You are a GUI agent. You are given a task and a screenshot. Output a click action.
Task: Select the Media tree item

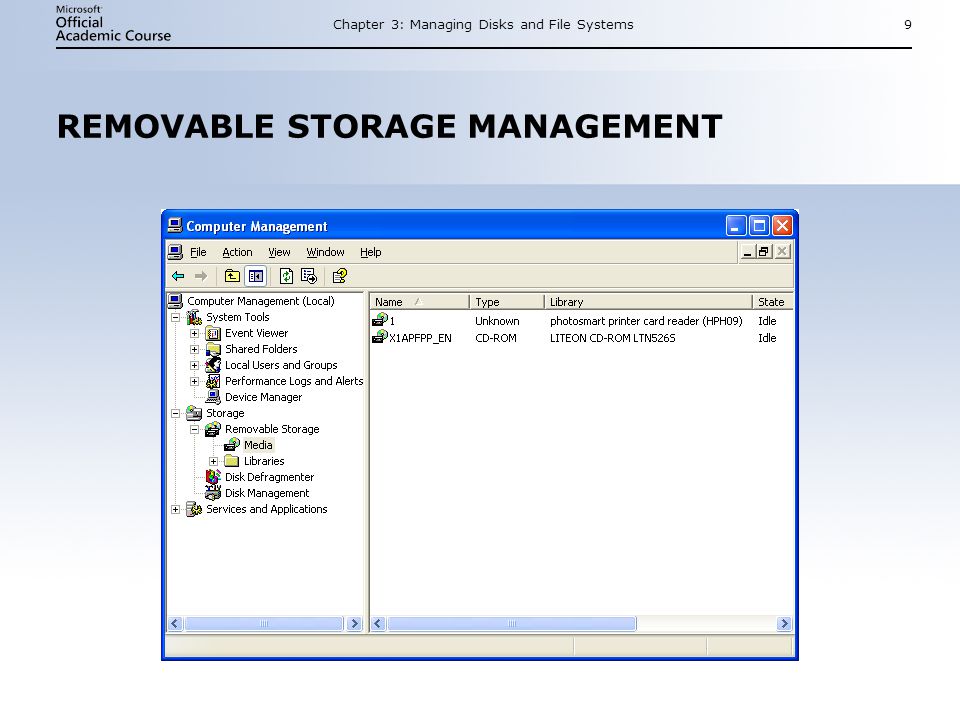[x=258, y=445]
